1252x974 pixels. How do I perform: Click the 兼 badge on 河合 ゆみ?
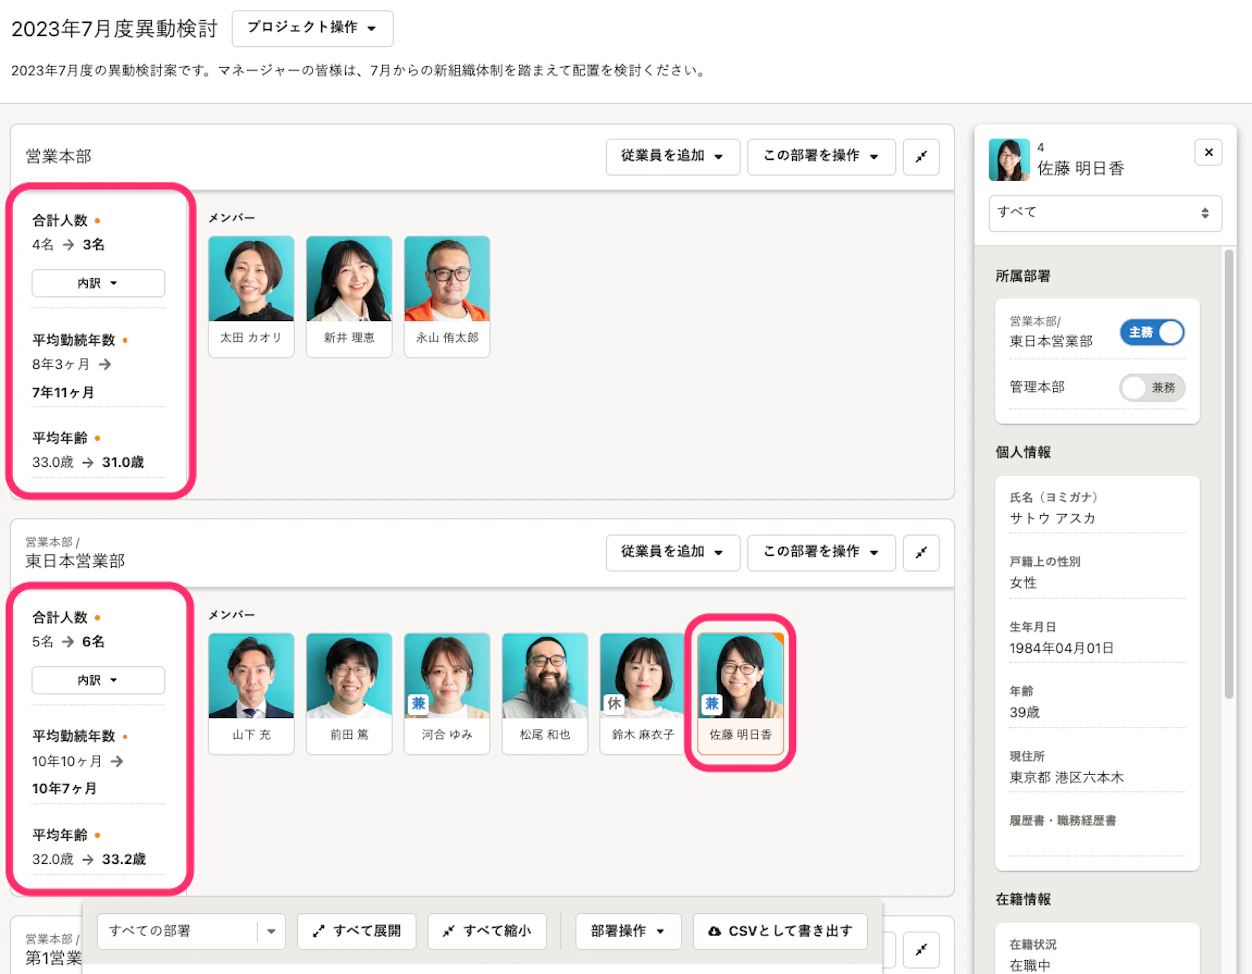[x=419, y=704]
